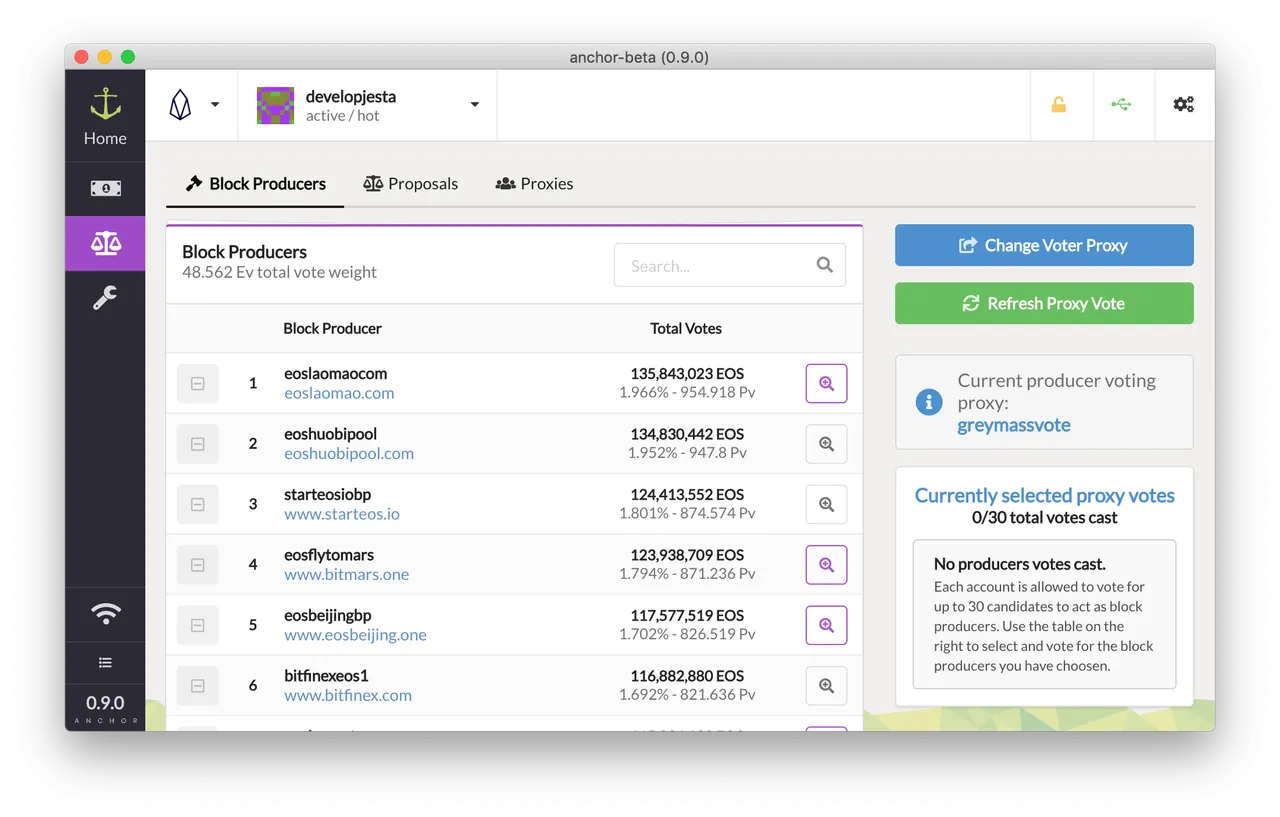Toggle vote checkbox for eosbeijingbp
Image resolution: width=1280 pixels, height=817 pixels.
coord(198,625)
